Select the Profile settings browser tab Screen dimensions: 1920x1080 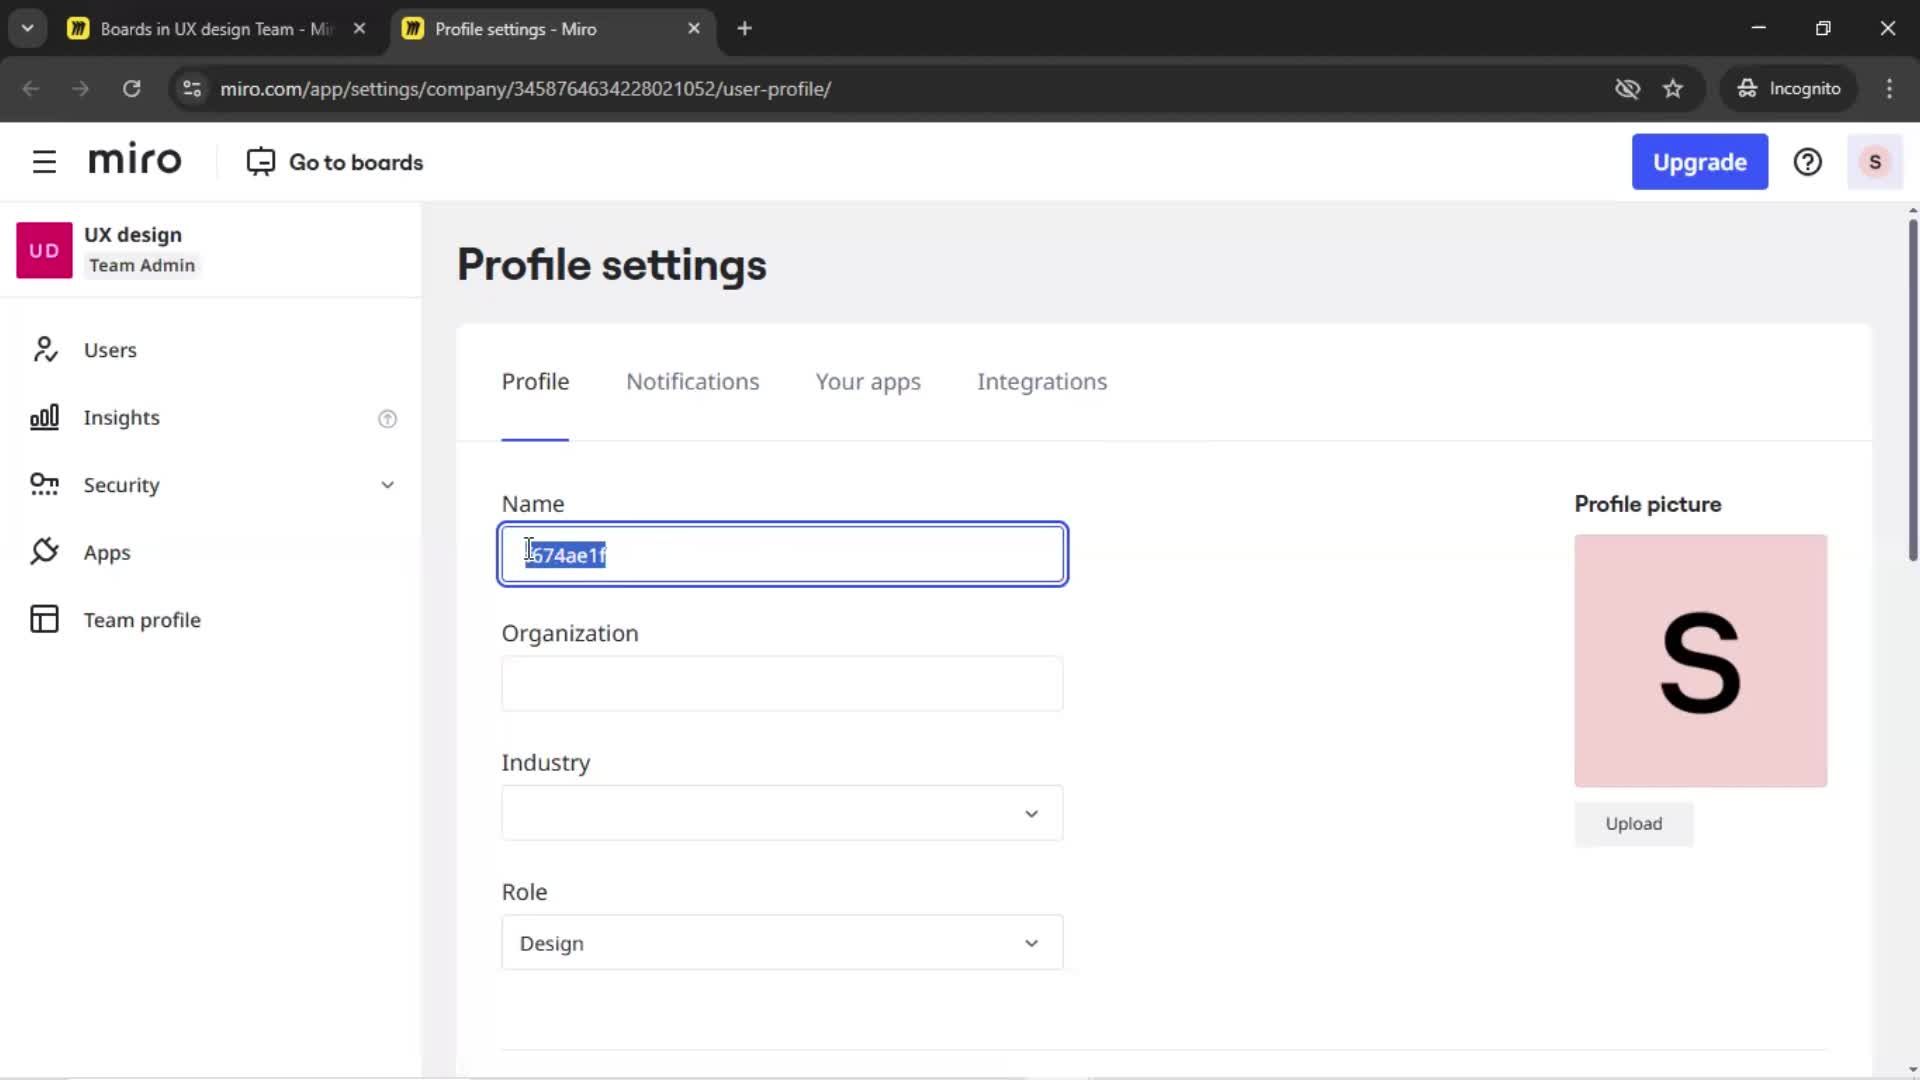(552, 29)
